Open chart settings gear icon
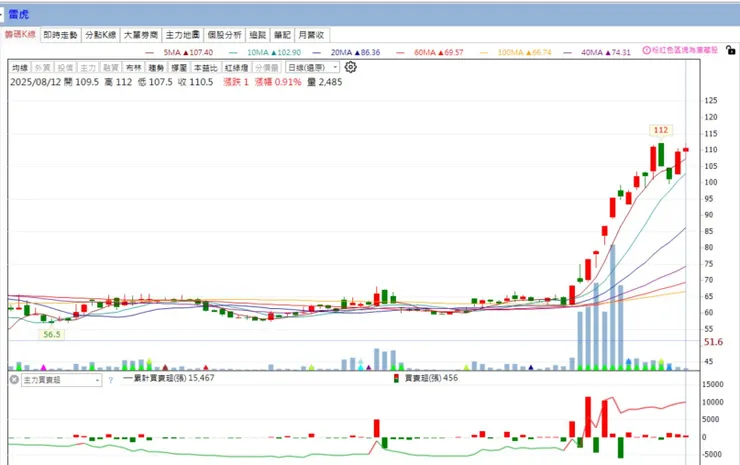This screenshot has width=740, height=465. [x=350, y=67]
